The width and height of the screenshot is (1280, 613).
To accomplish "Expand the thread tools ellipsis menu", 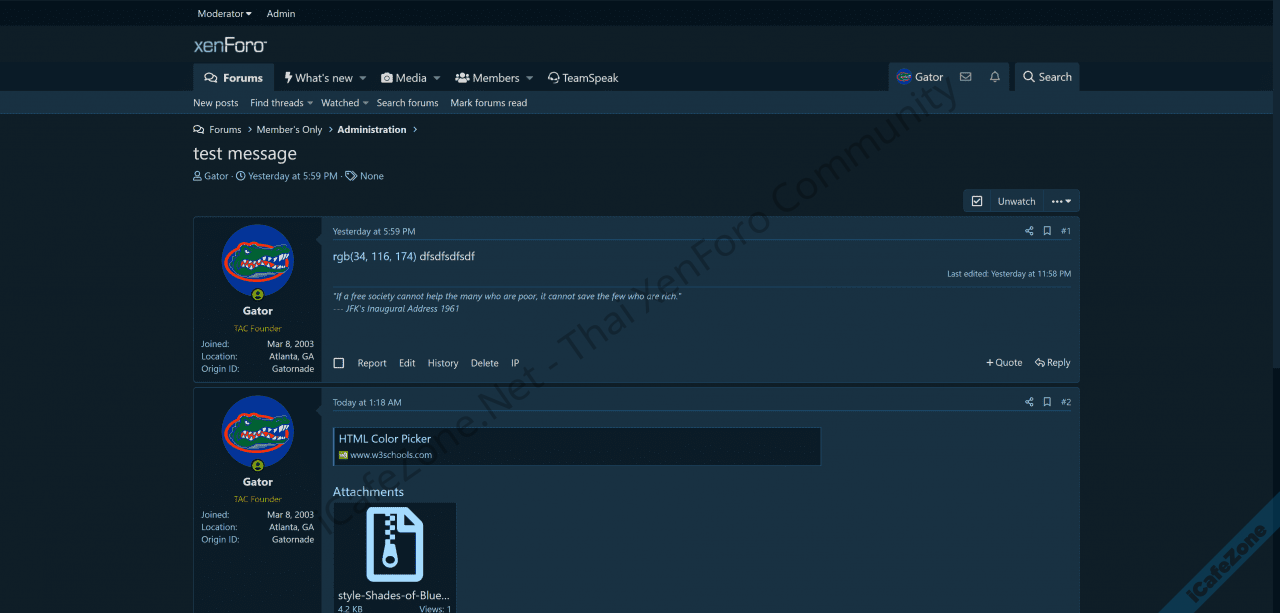I will (1061, 201).
